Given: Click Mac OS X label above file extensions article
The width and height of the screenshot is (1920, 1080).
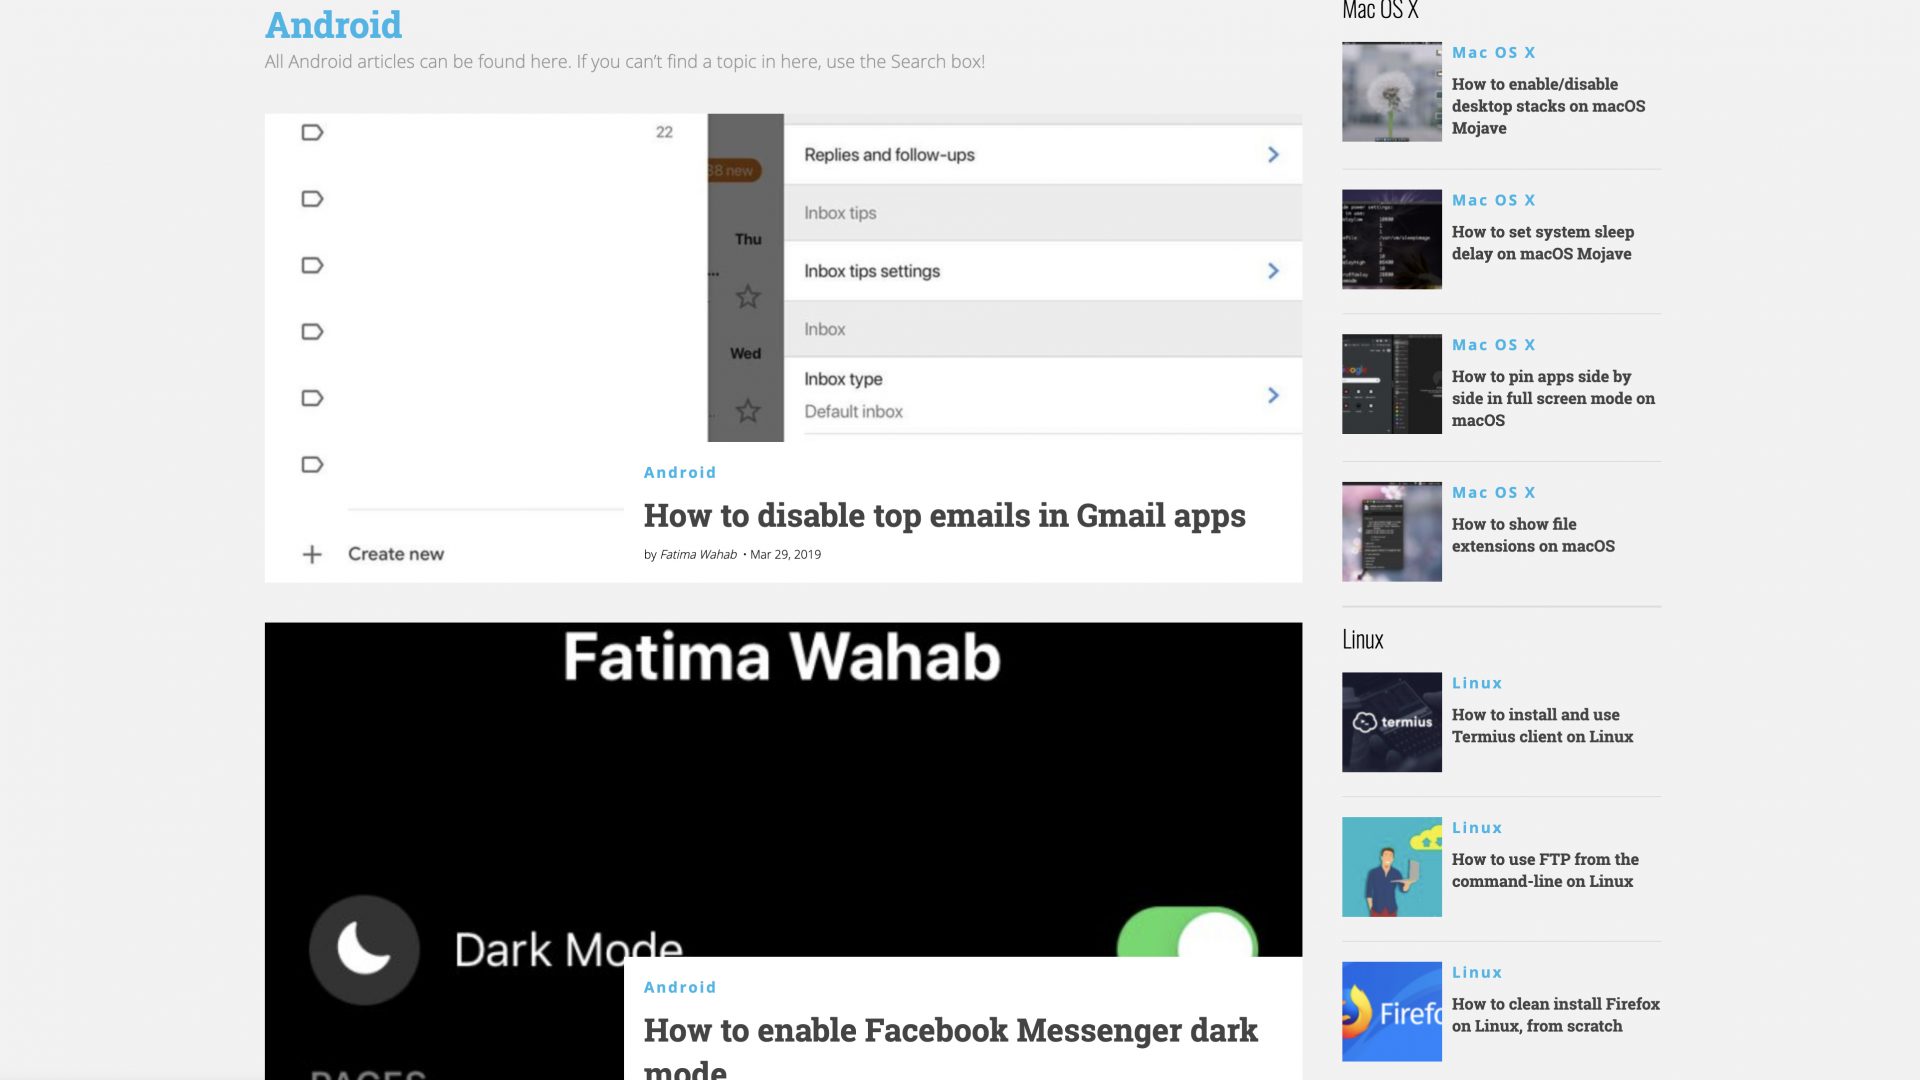Looking at the screenshot, I should pyautogui.click(x=1493, y=493).
